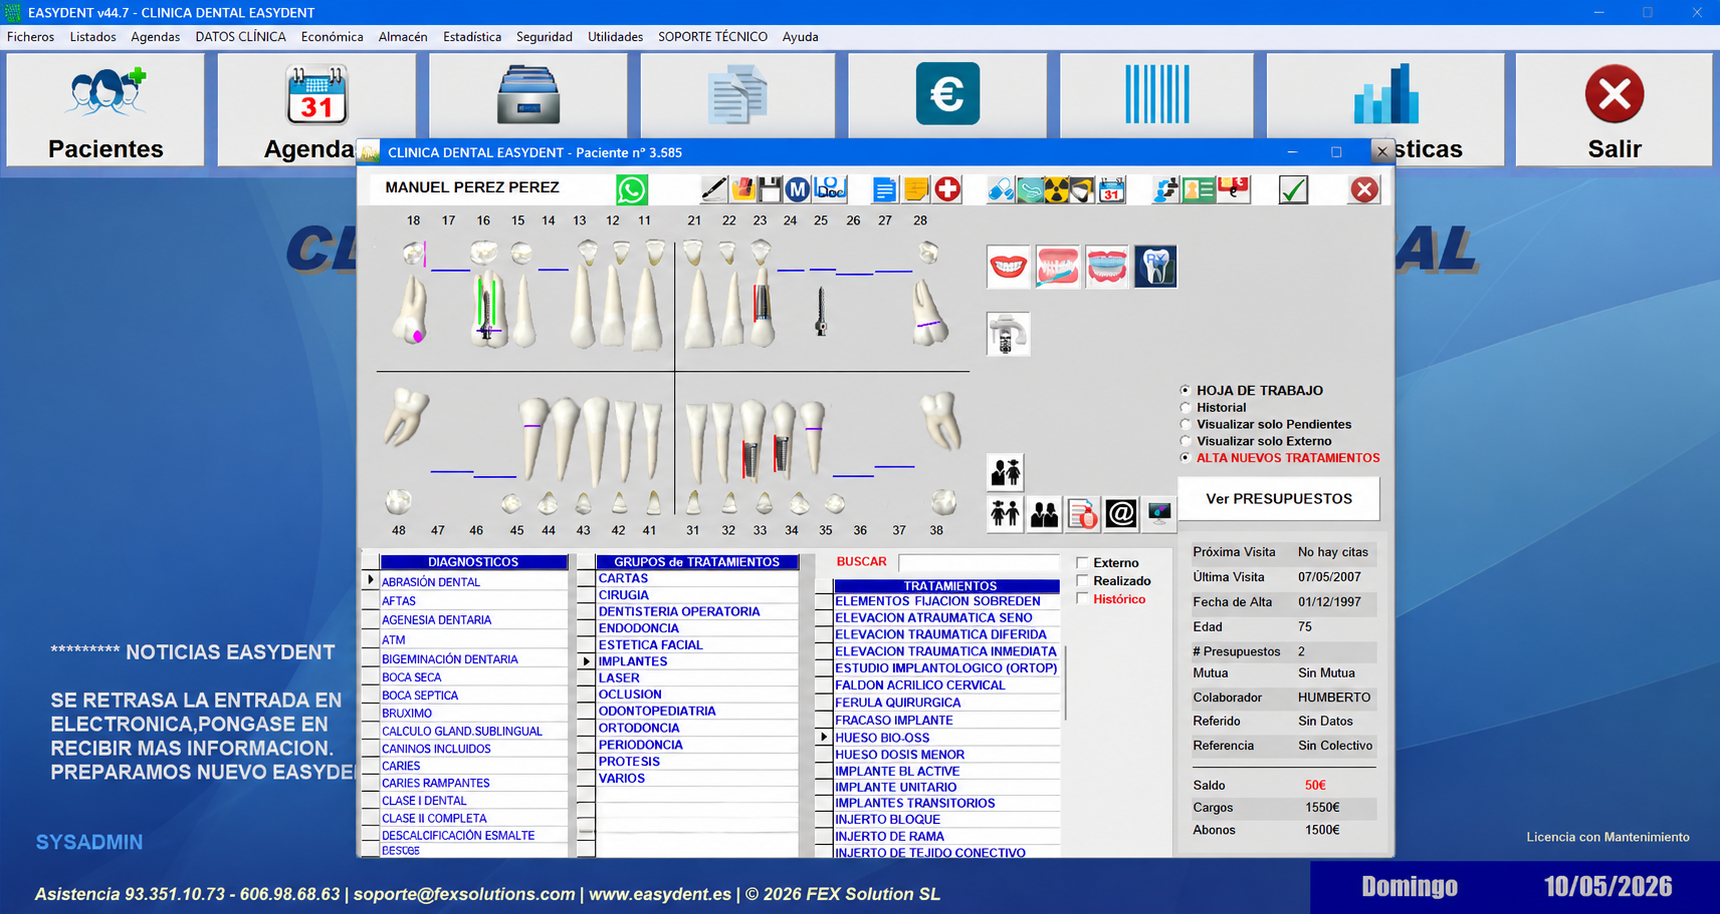Image resolution: width=1720 pixels, height=914 pixels.
Task: Open the Ficheros menu
Action: [31, 37]
